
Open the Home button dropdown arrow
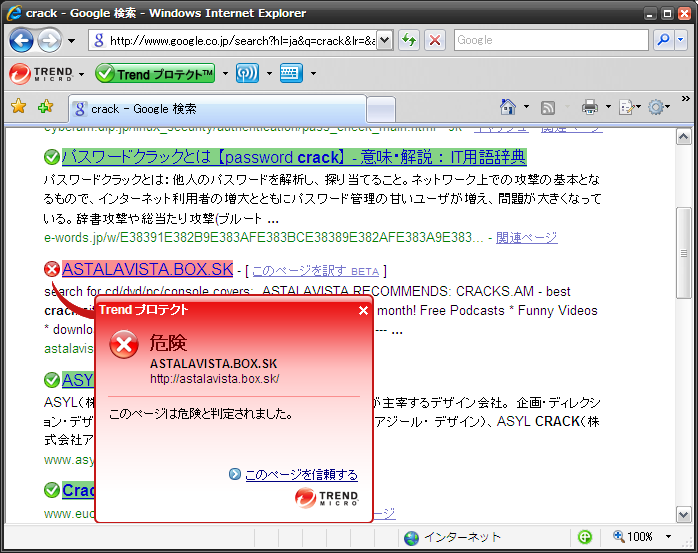point(526,107)
